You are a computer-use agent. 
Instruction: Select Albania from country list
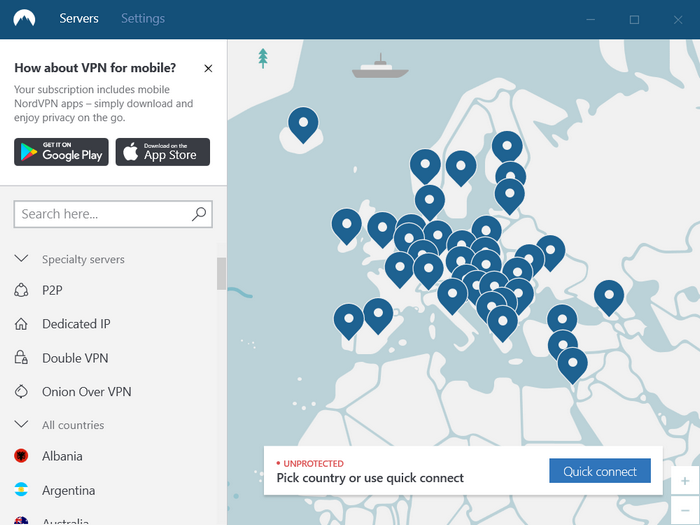pyautogui.click(x=62, y=456)
